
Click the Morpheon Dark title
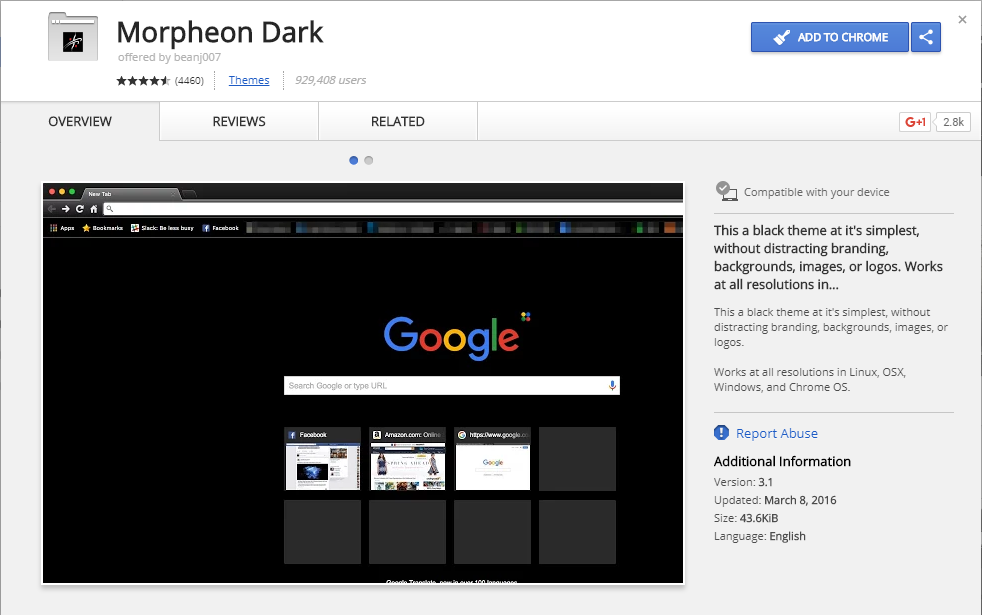pyautogui.click(x=220, y=32)
